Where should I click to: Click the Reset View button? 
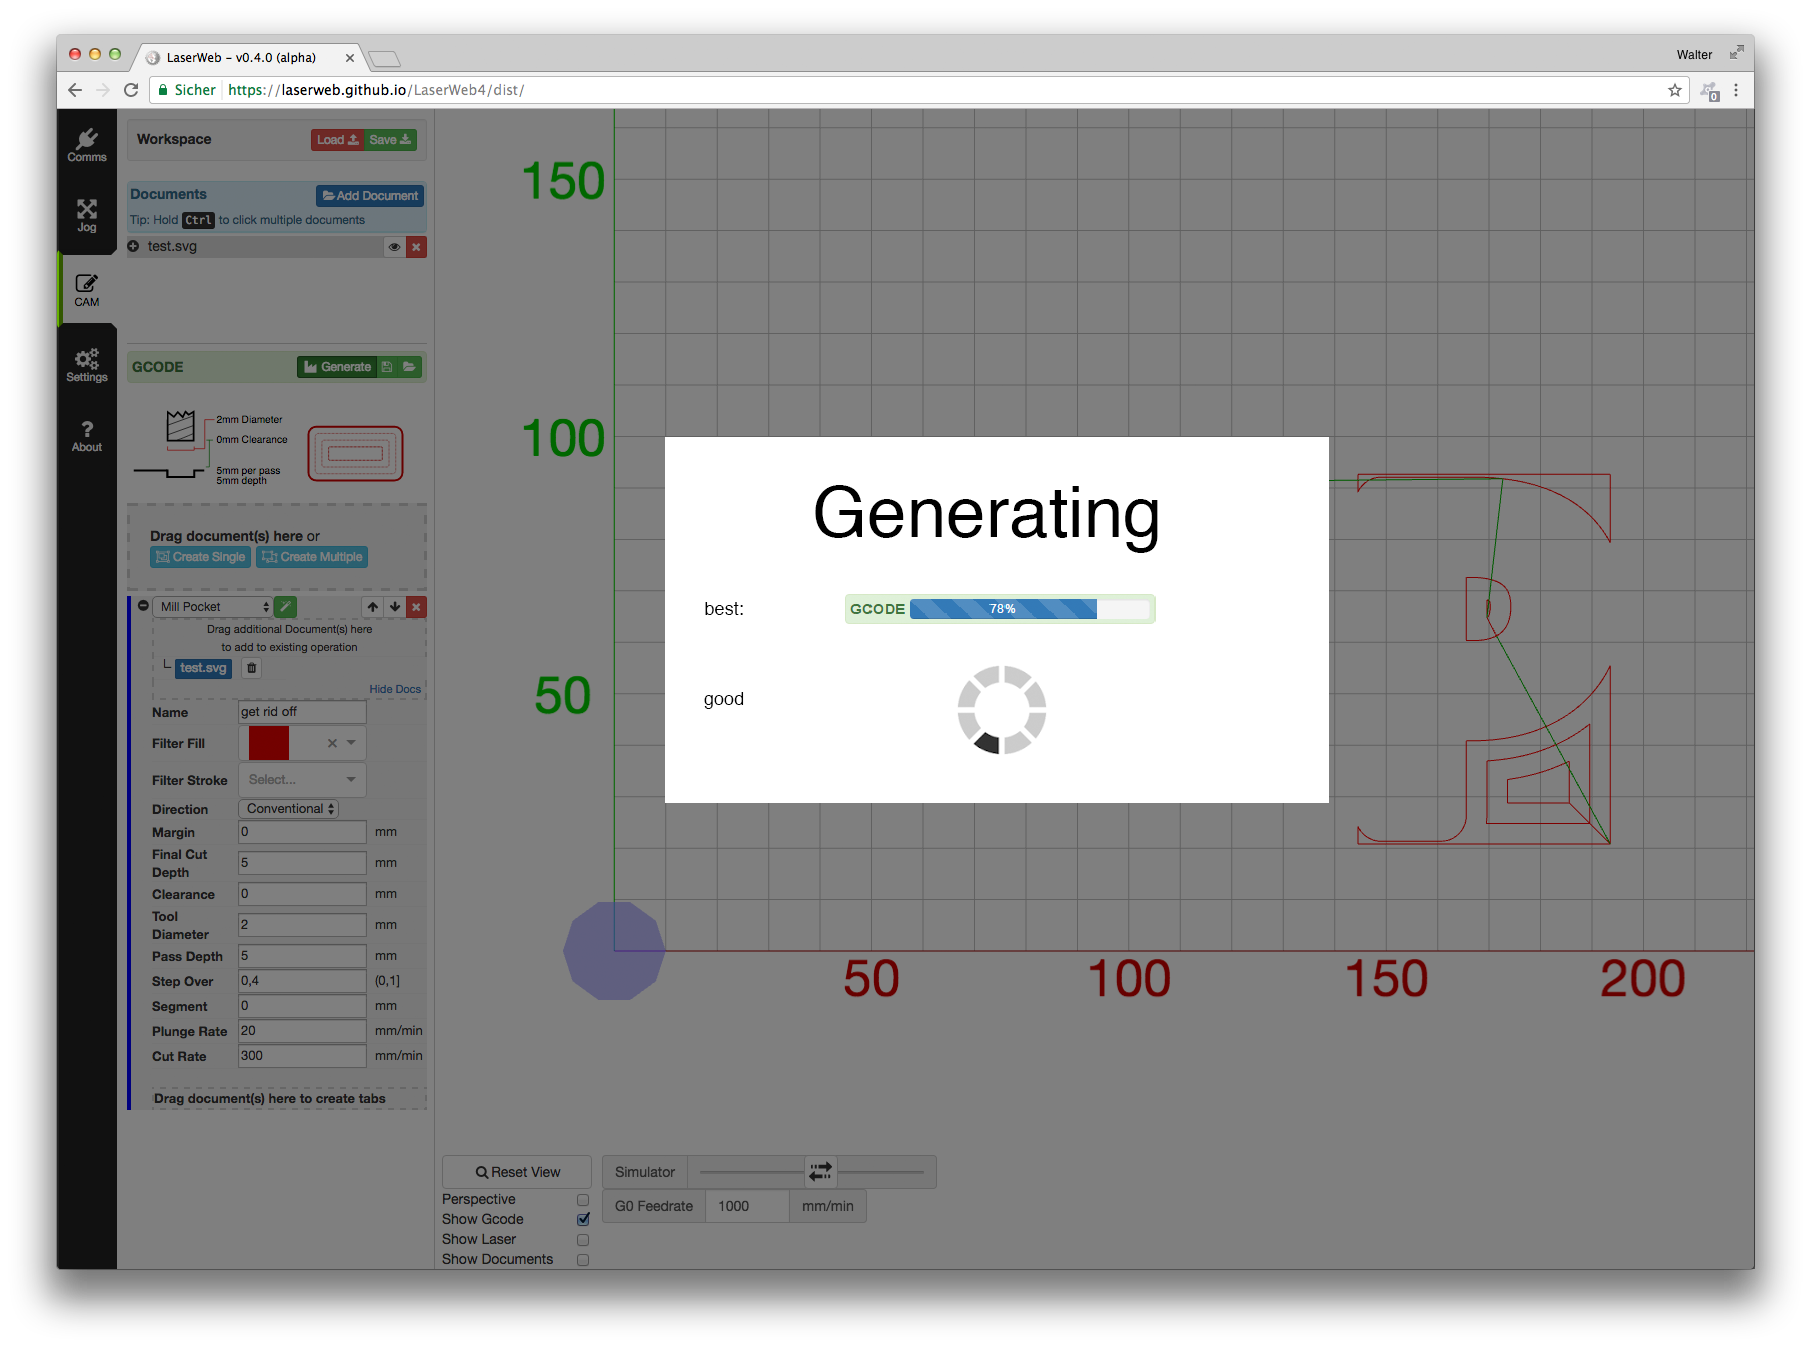[x=517, y=1172]
